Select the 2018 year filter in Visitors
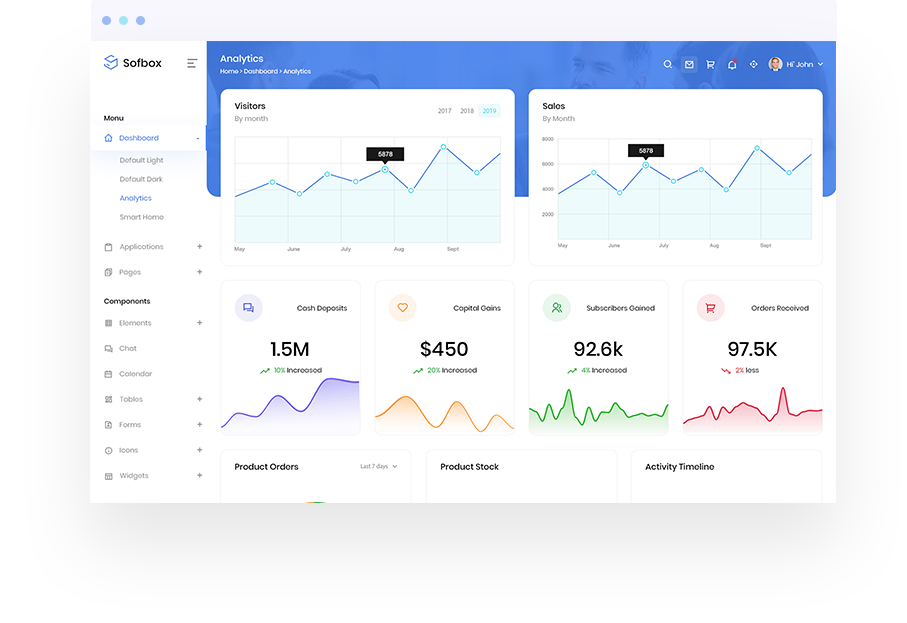The height and width of the screenshot is (623, 907). tap(467, 111)
